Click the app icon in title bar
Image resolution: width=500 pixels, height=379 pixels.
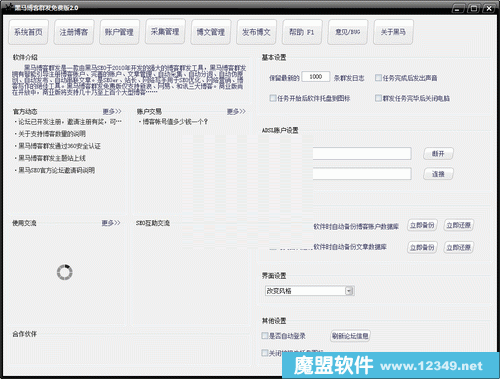8,7
